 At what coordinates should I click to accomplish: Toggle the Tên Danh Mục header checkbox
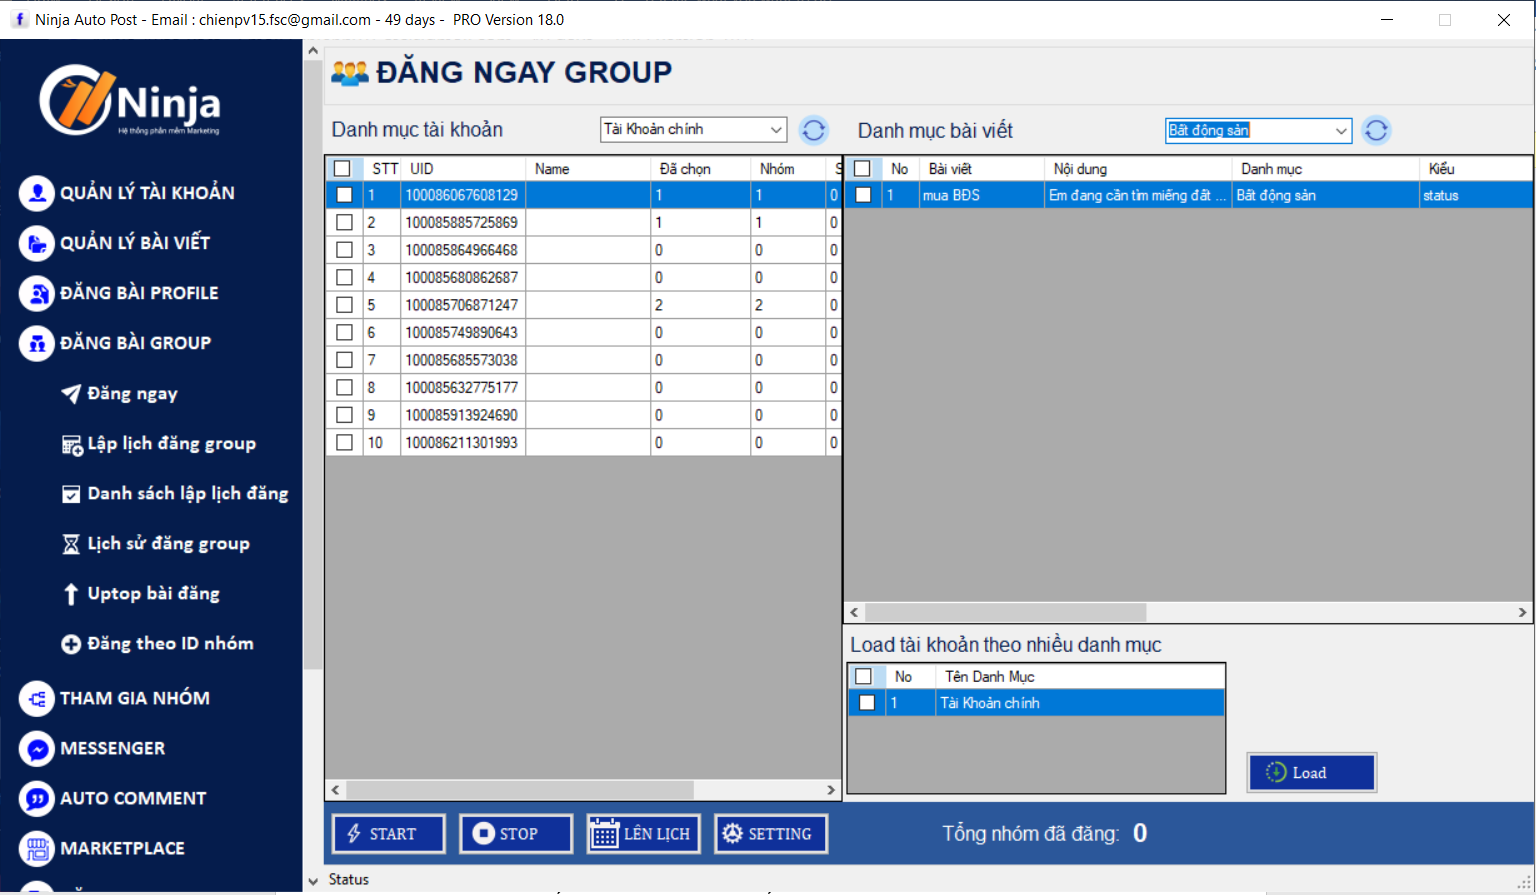click(864, 677)
